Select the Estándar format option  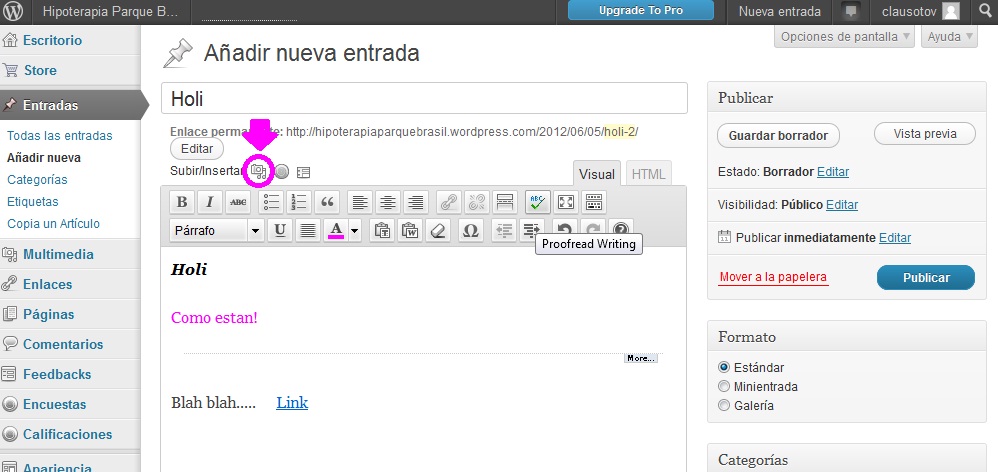click(x=725, y=367)
